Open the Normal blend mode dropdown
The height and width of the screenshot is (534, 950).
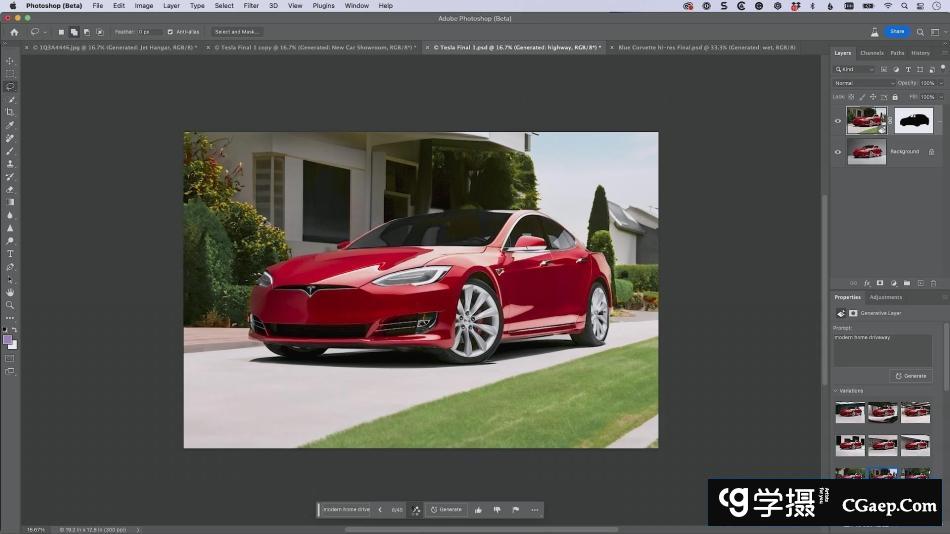tap(860, 83)
